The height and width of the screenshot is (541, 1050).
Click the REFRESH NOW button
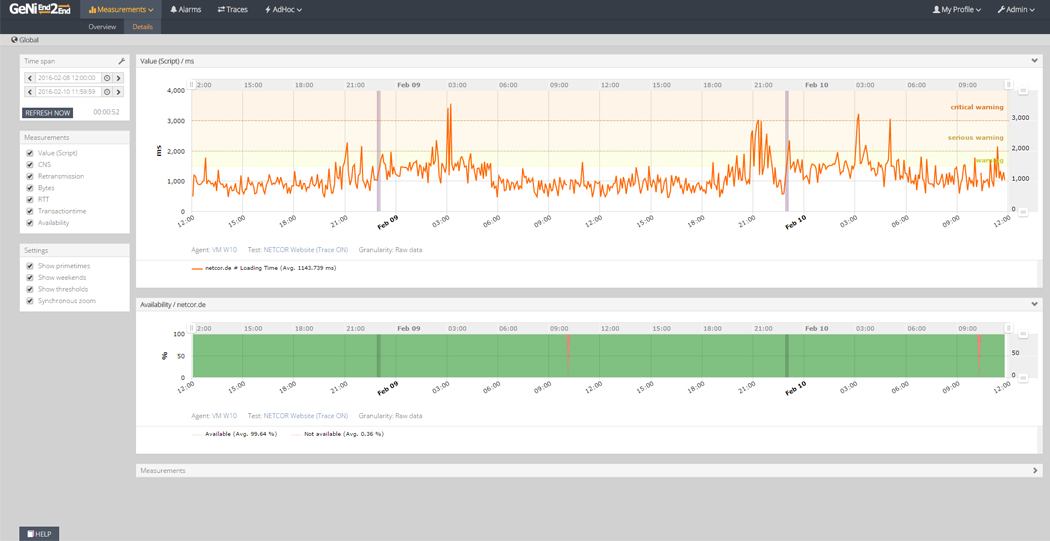tap(48, 113)
